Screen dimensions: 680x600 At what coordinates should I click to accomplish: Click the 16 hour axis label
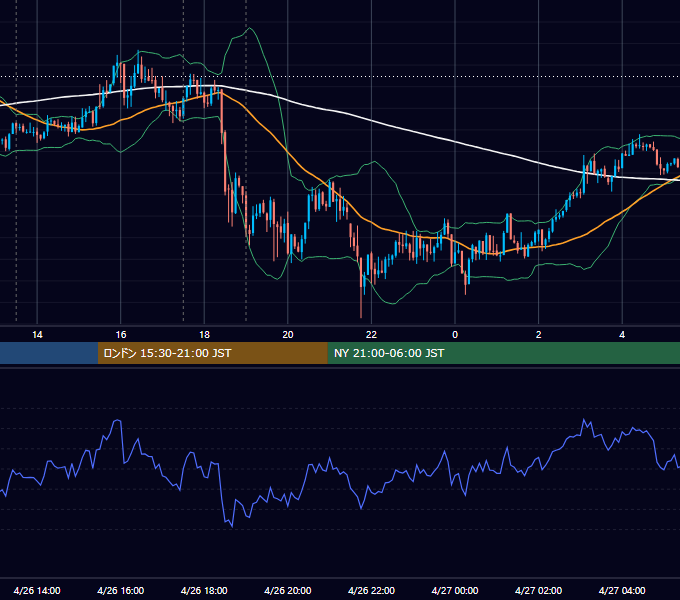click(121, 335)
